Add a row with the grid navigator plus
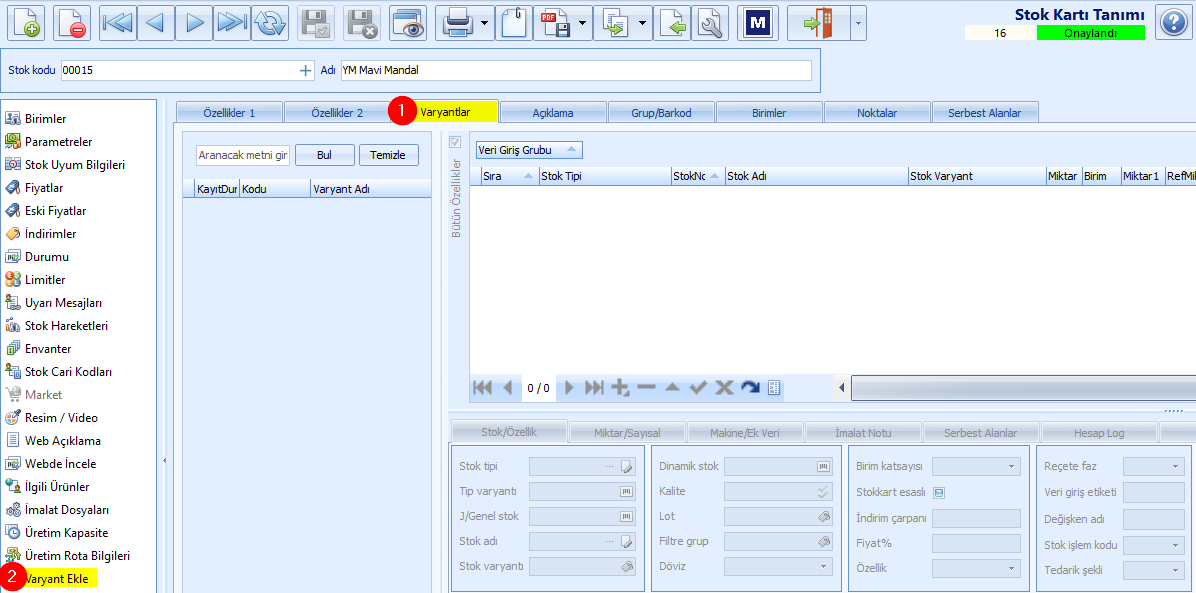Image resolution: width=1196 pixels, height=593 pixels. (620, 388)
